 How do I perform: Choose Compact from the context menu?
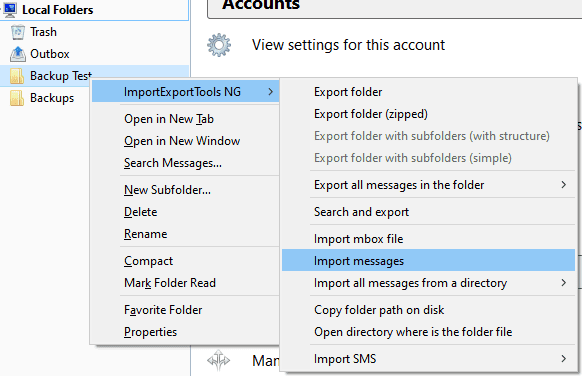[186, 261]
